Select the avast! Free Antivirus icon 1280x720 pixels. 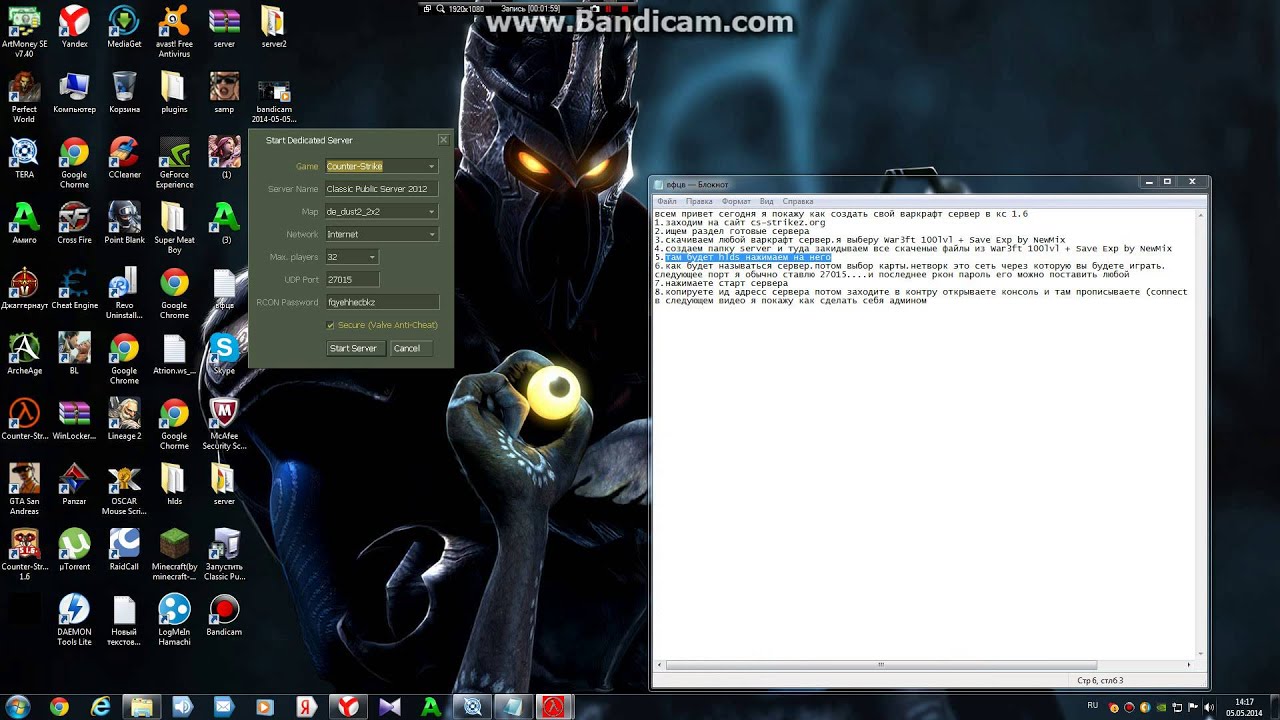click(x=174, y=30)
